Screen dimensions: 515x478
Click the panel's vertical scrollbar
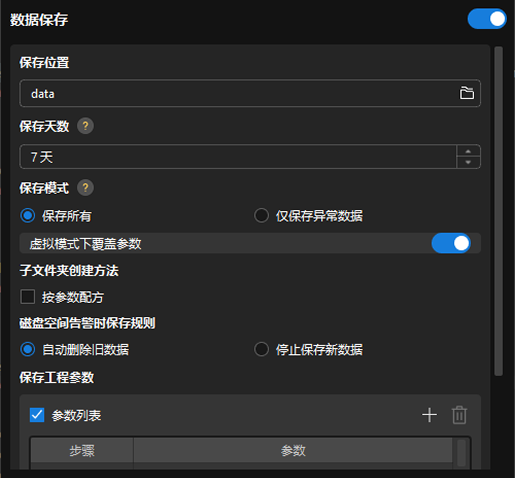pyautogui.click(x=498, y=211)
